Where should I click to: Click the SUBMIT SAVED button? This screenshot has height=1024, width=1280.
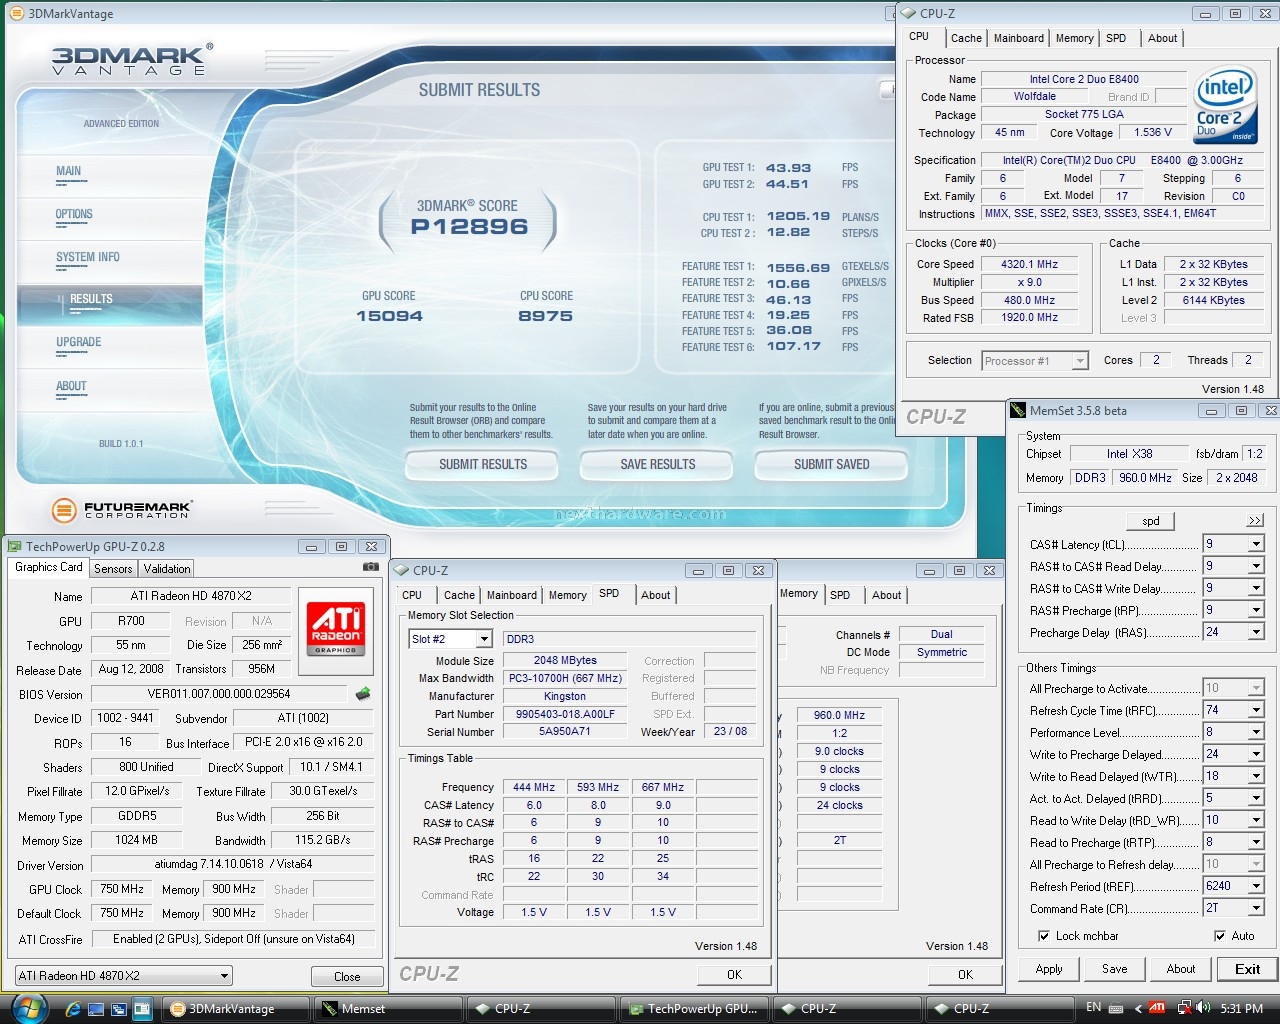pos(832,464)
